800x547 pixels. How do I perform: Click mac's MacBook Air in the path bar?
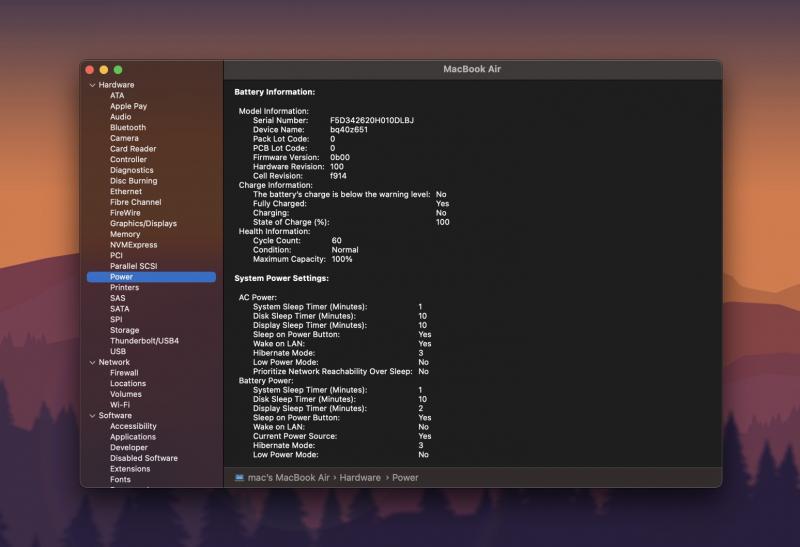click(x=289, y=478)
